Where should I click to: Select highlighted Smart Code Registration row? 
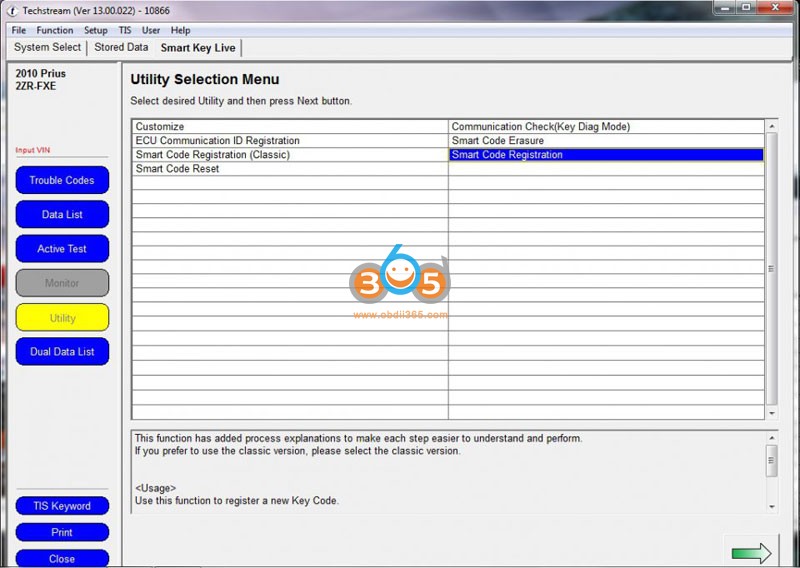pos(606,155)
